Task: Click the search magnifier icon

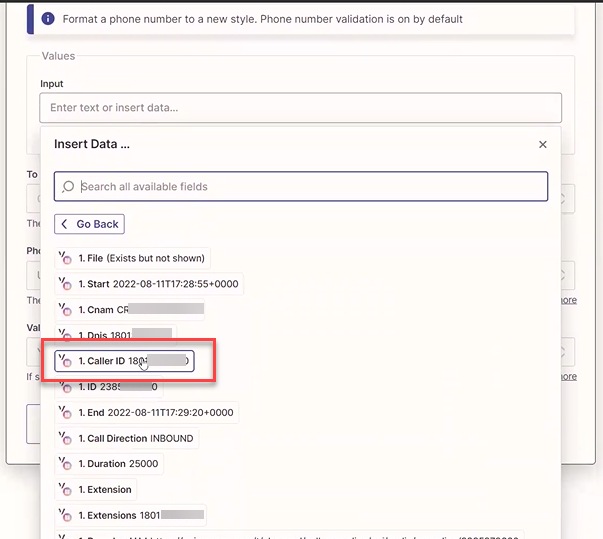Action: tap(68, 186)
